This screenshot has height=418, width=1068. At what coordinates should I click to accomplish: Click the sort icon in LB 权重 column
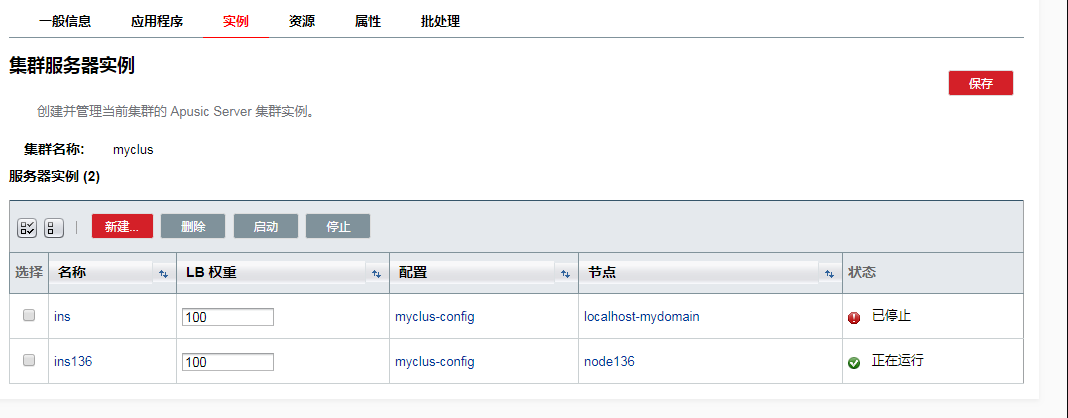pyautogui.click(x=376, y=273)
